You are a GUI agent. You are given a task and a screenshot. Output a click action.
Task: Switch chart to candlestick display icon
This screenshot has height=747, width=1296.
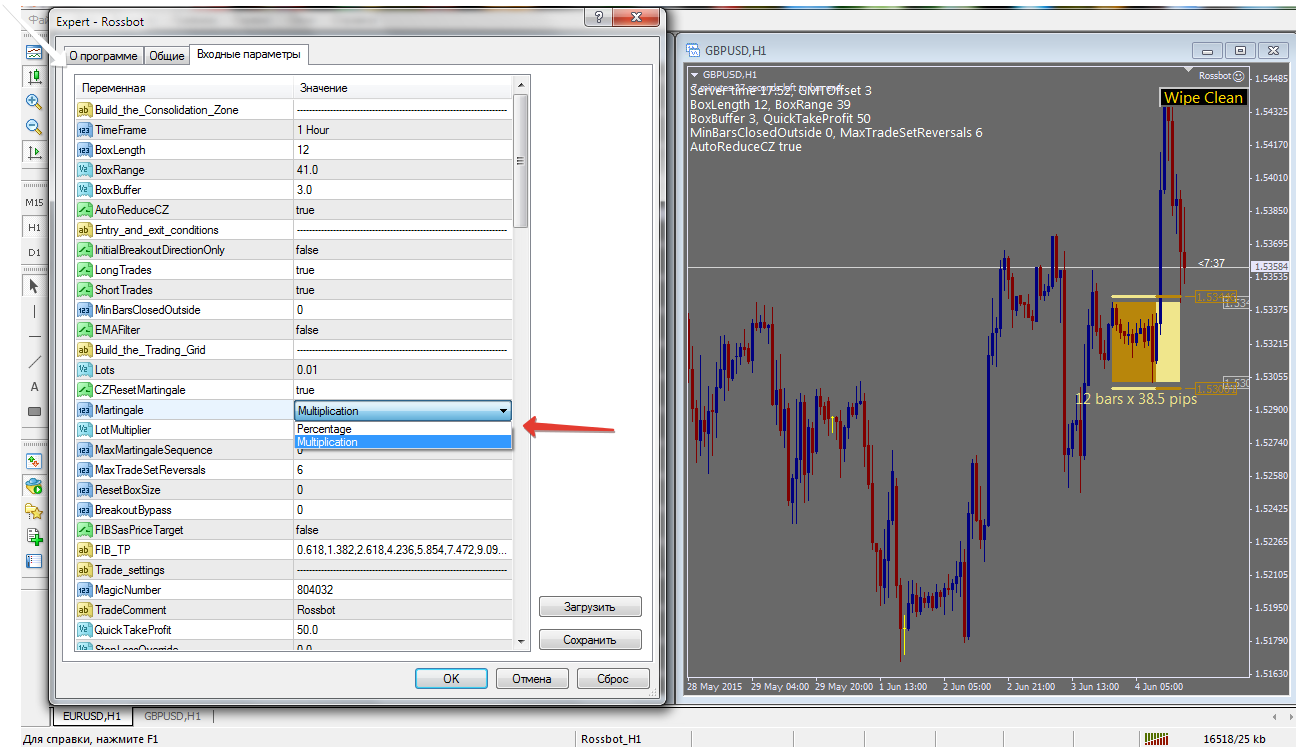click(x=34, y=77)
